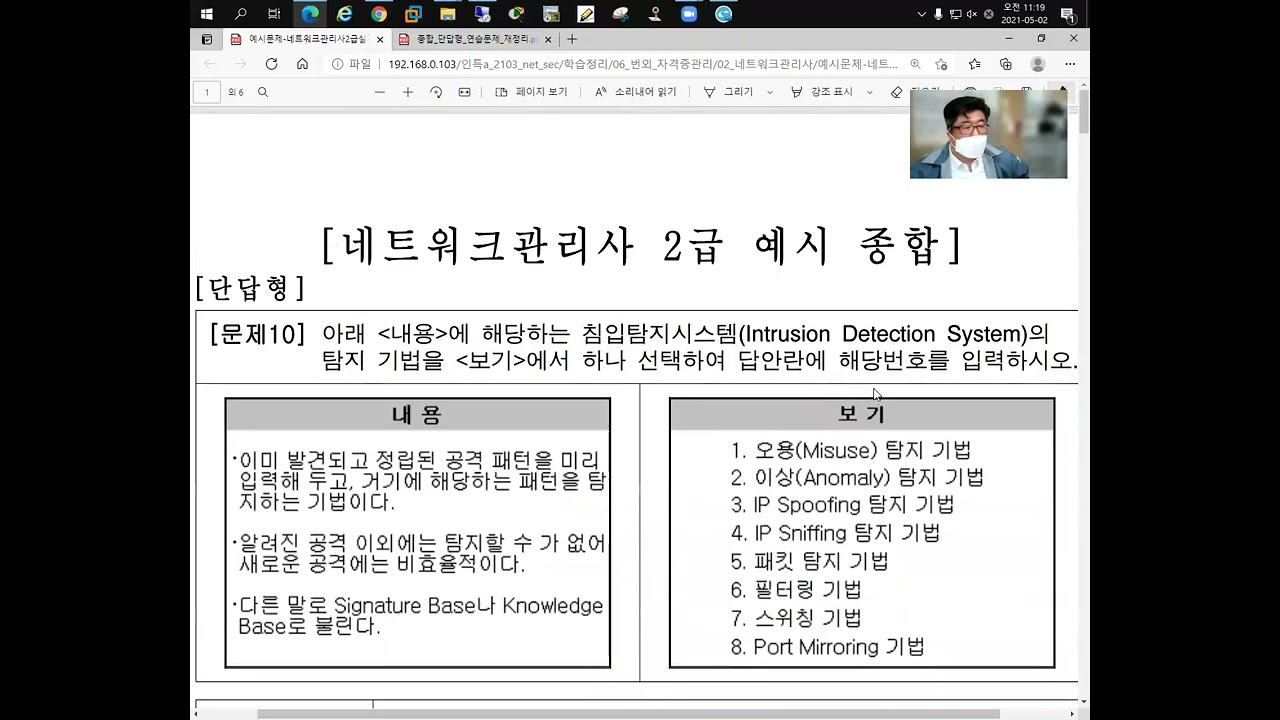Go to the browser home page
Image resolution: width=1280 pixels, height=720 pixels.
click(x=302, y=64)
